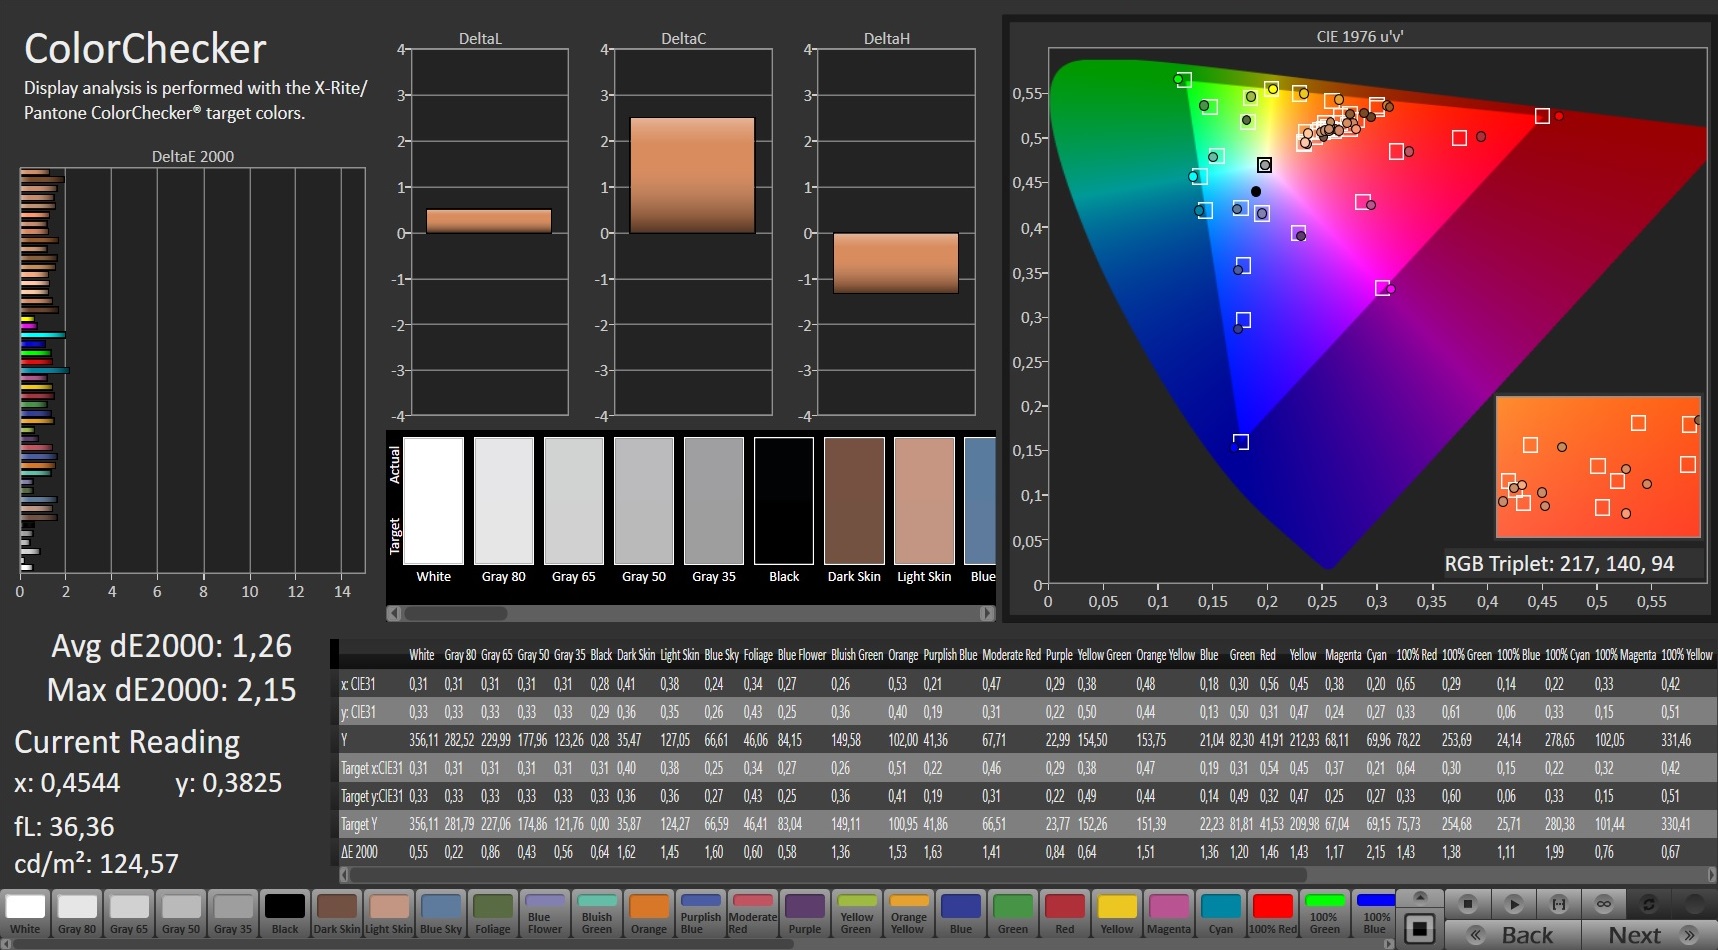
Task: Click right arrow of Actual/Target swatch scrollbar
Action: 987,613
